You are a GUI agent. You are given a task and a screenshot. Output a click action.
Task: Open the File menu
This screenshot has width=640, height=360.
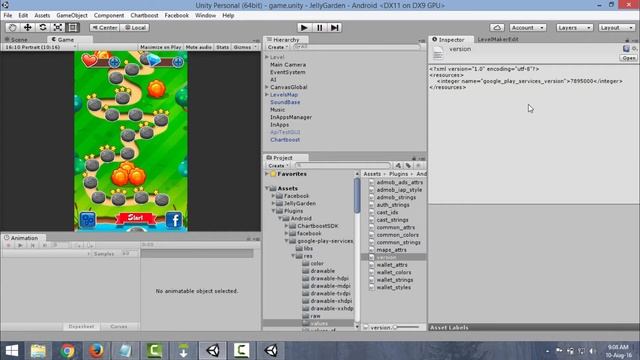pos(8,15)
